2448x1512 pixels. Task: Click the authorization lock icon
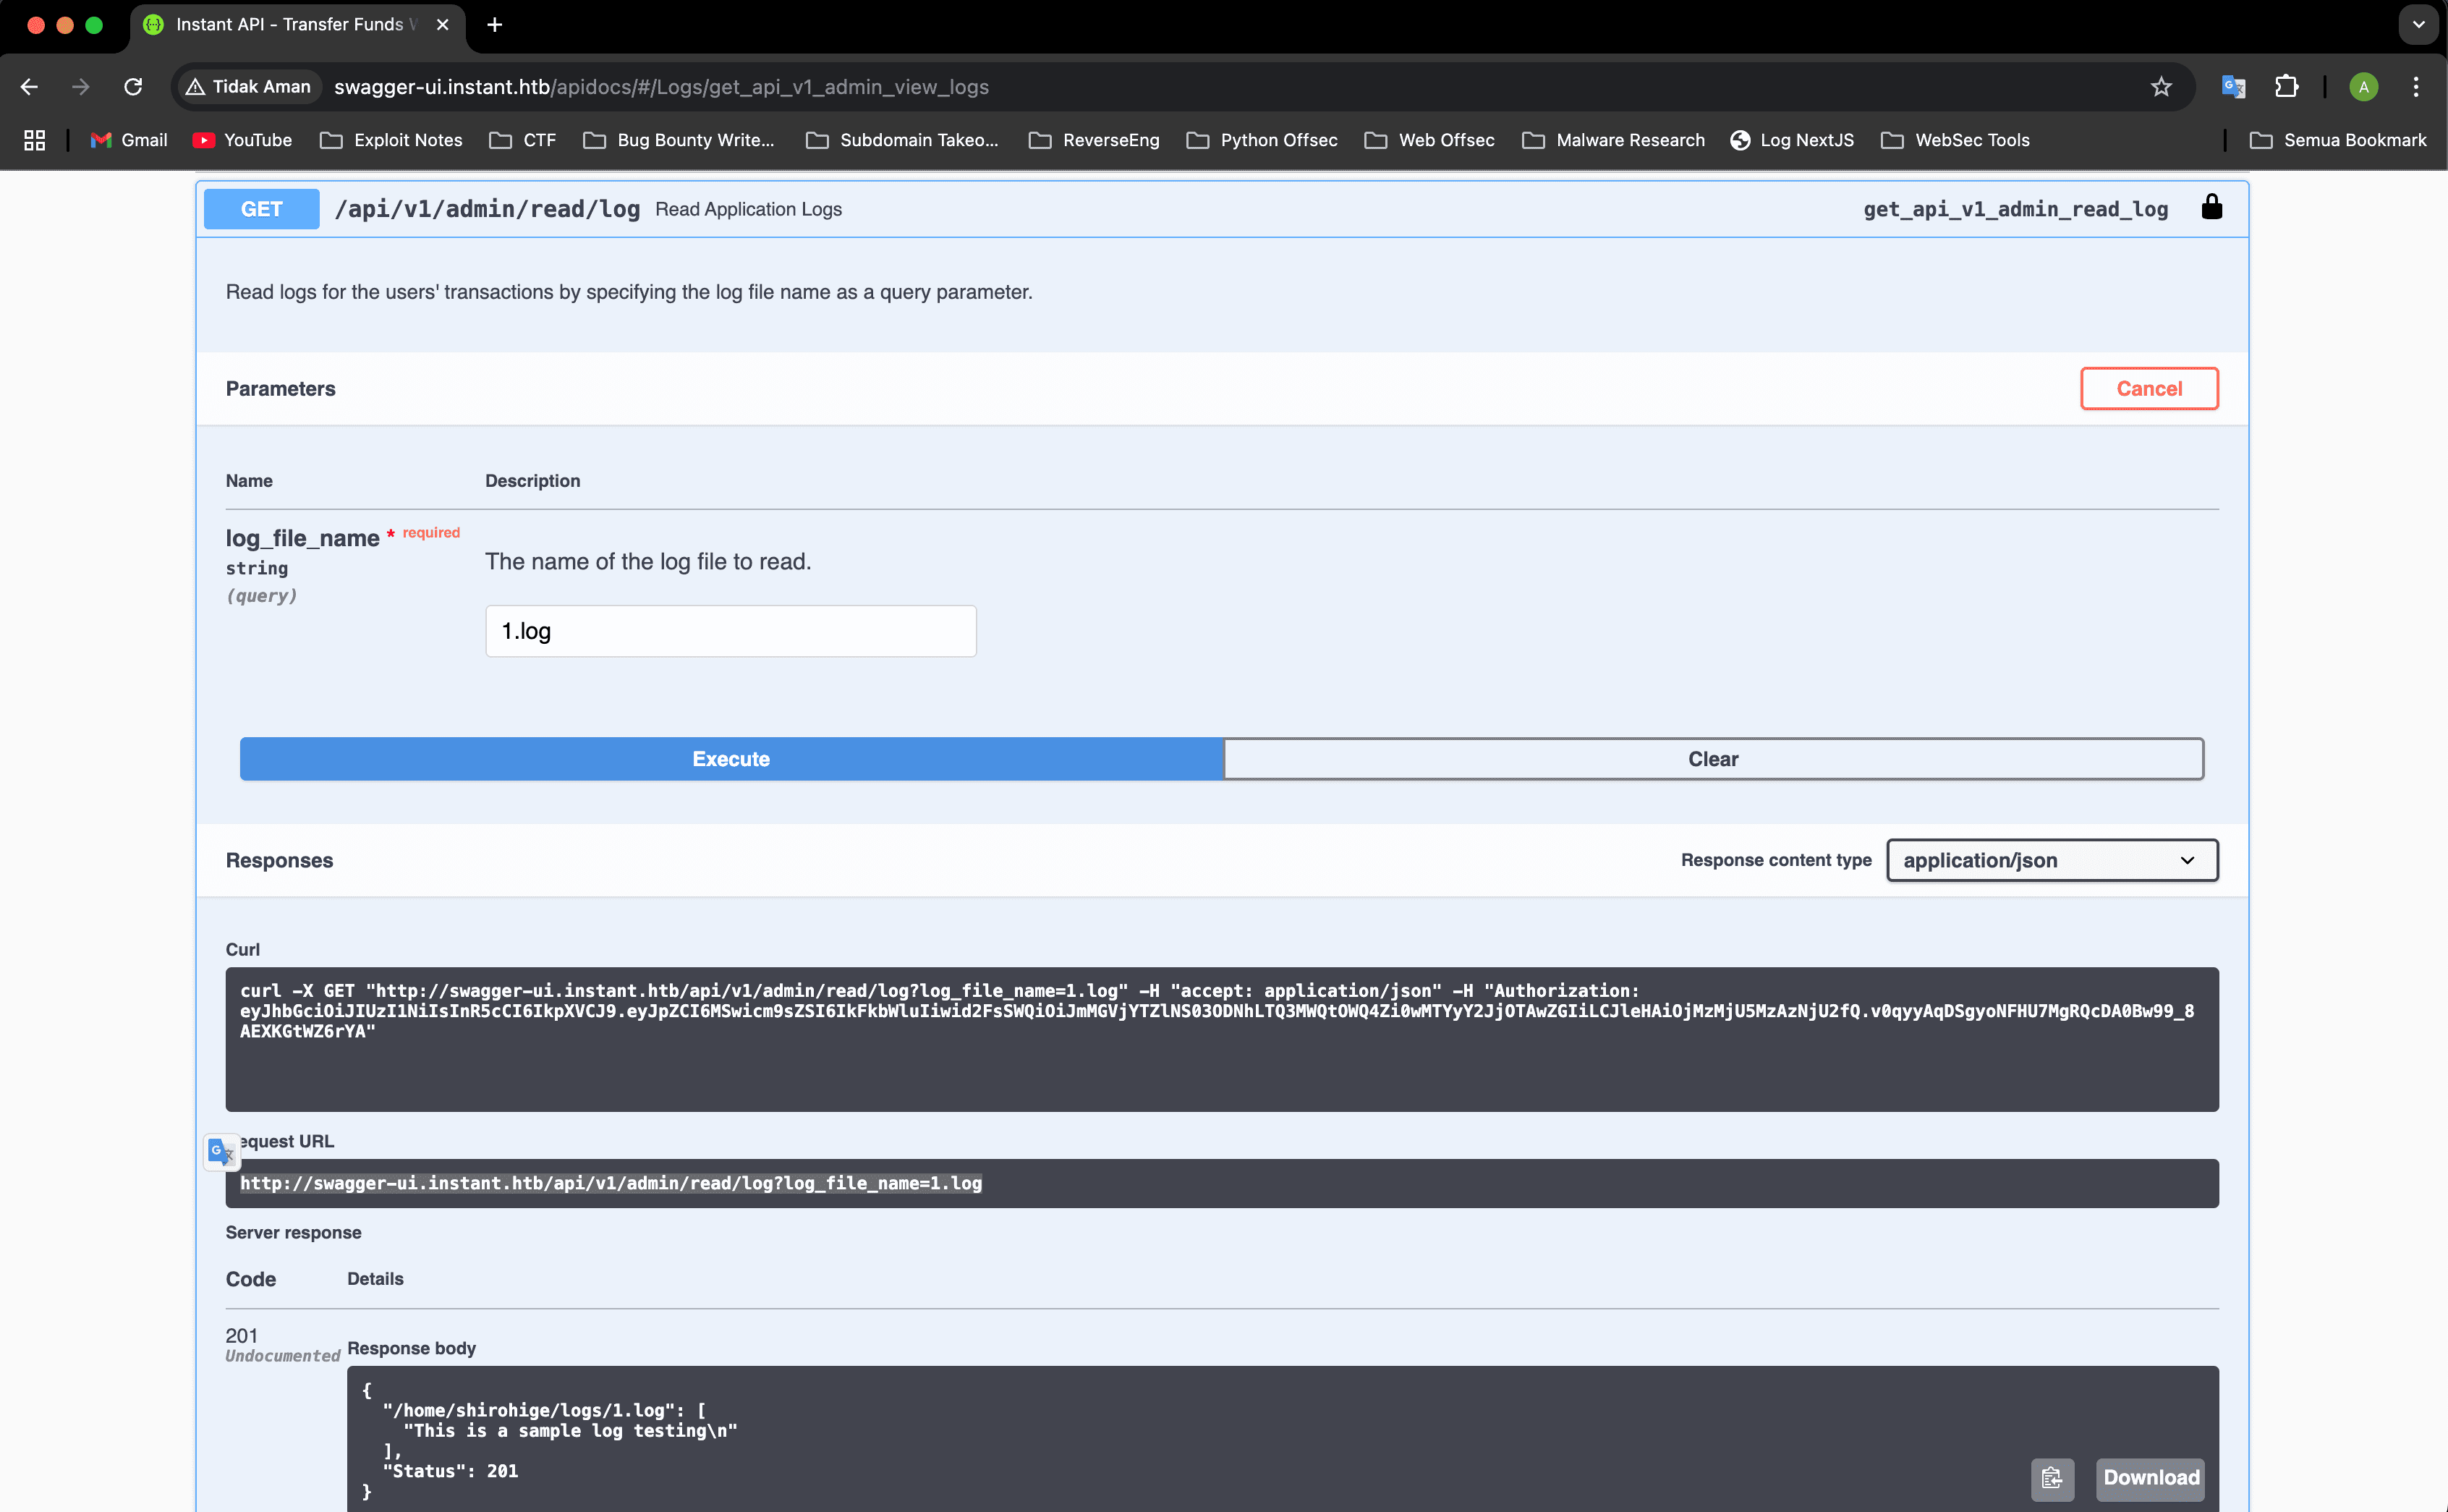coord(2211,208)
